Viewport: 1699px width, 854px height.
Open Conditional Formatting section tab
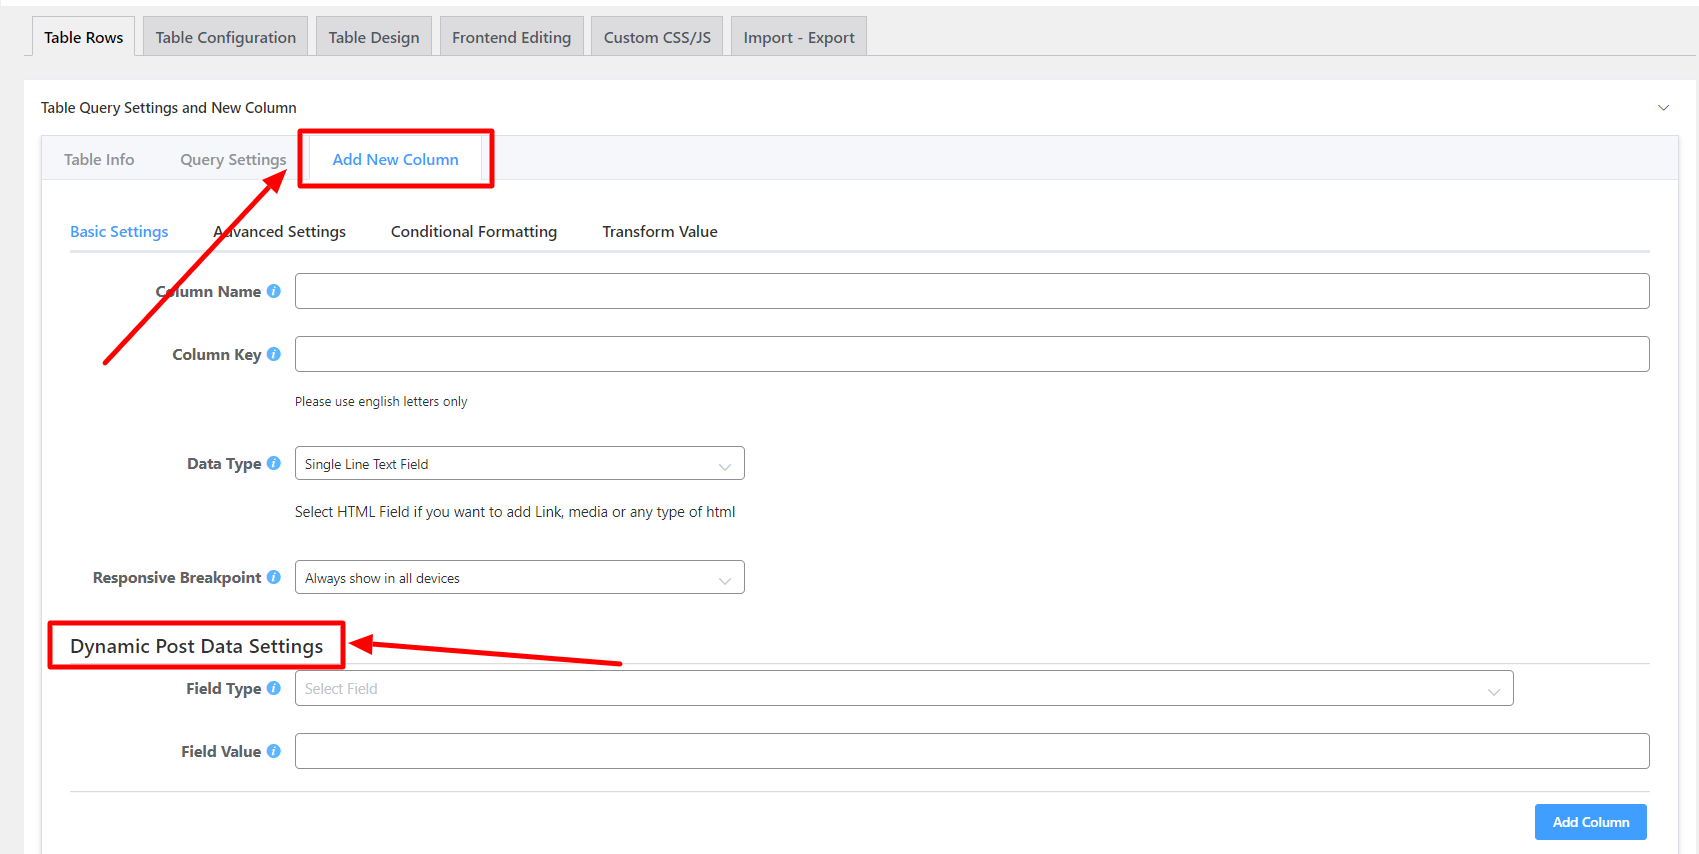click(x=474, y=231)
